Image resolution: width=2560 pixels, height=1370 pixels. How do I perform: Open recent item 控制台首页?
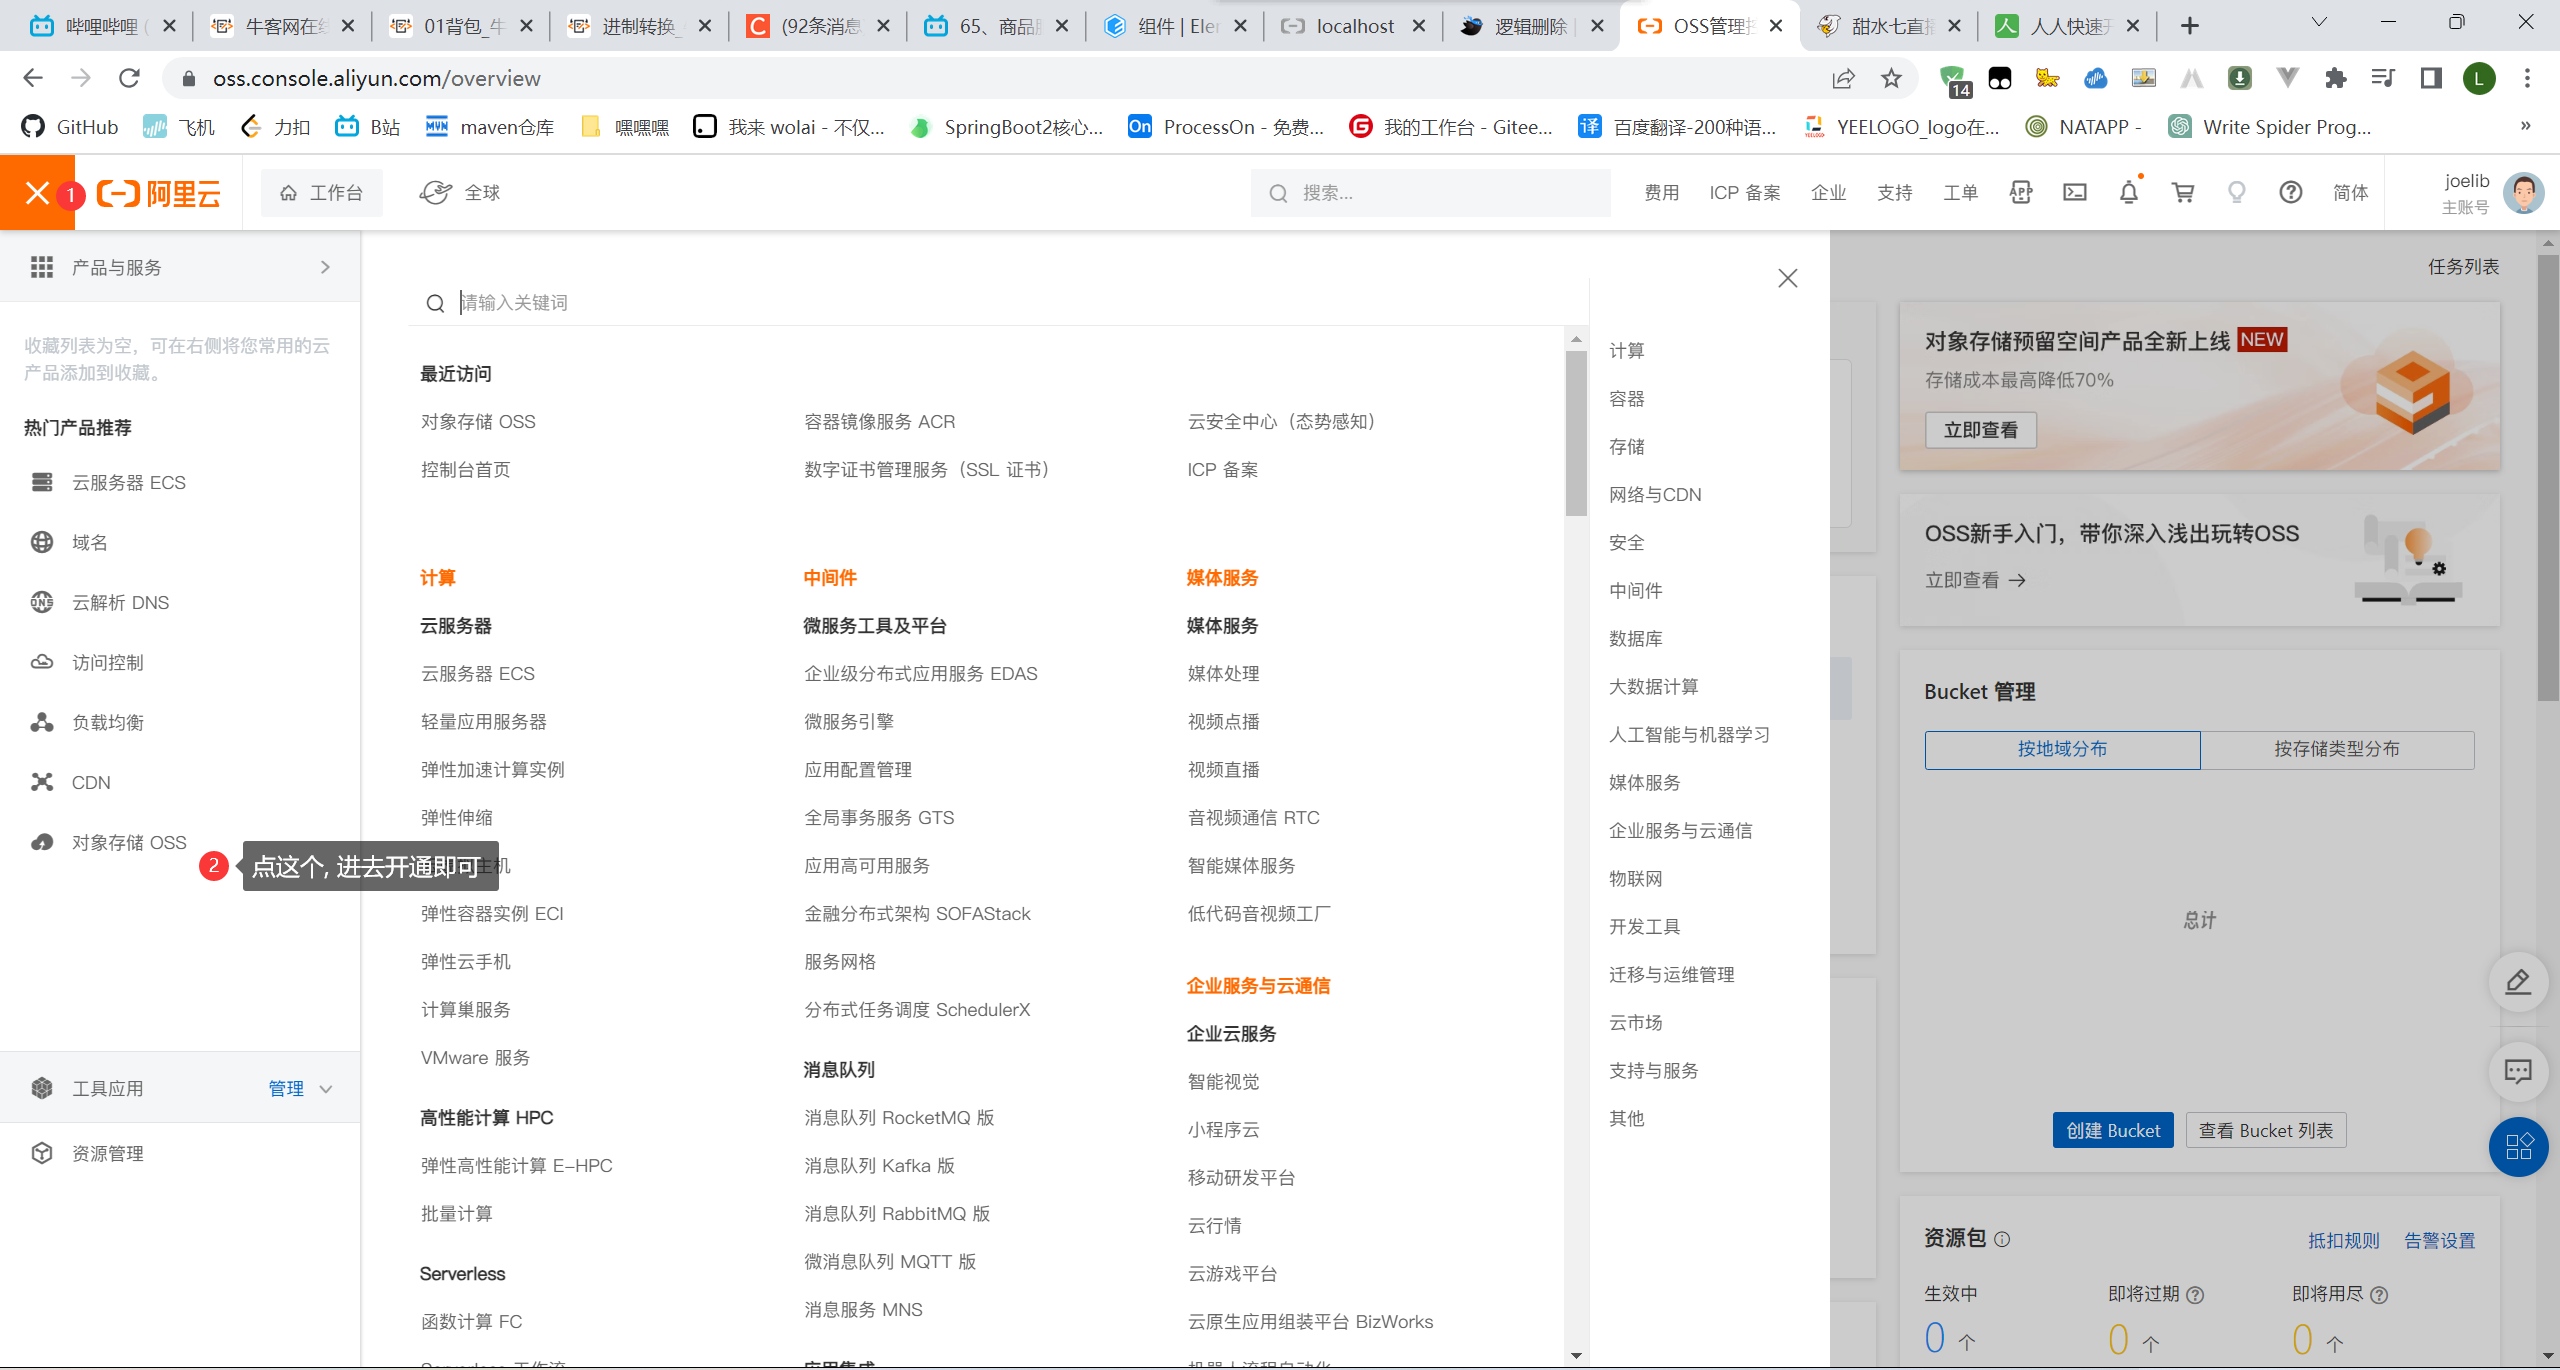click(465, 469)
